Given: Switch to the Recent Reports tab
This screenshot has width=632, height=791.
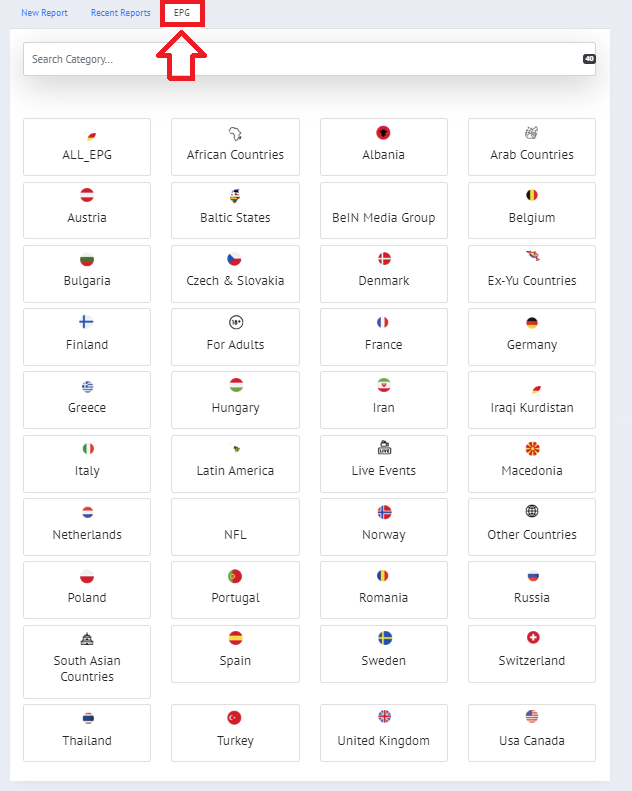Looking at the screenshot, I should pyautogui.click(x=120, y=13).
